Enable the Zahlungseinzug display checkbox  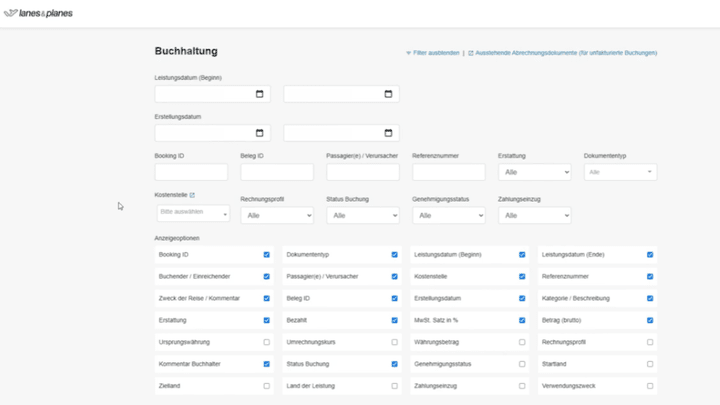click(522, 385)
